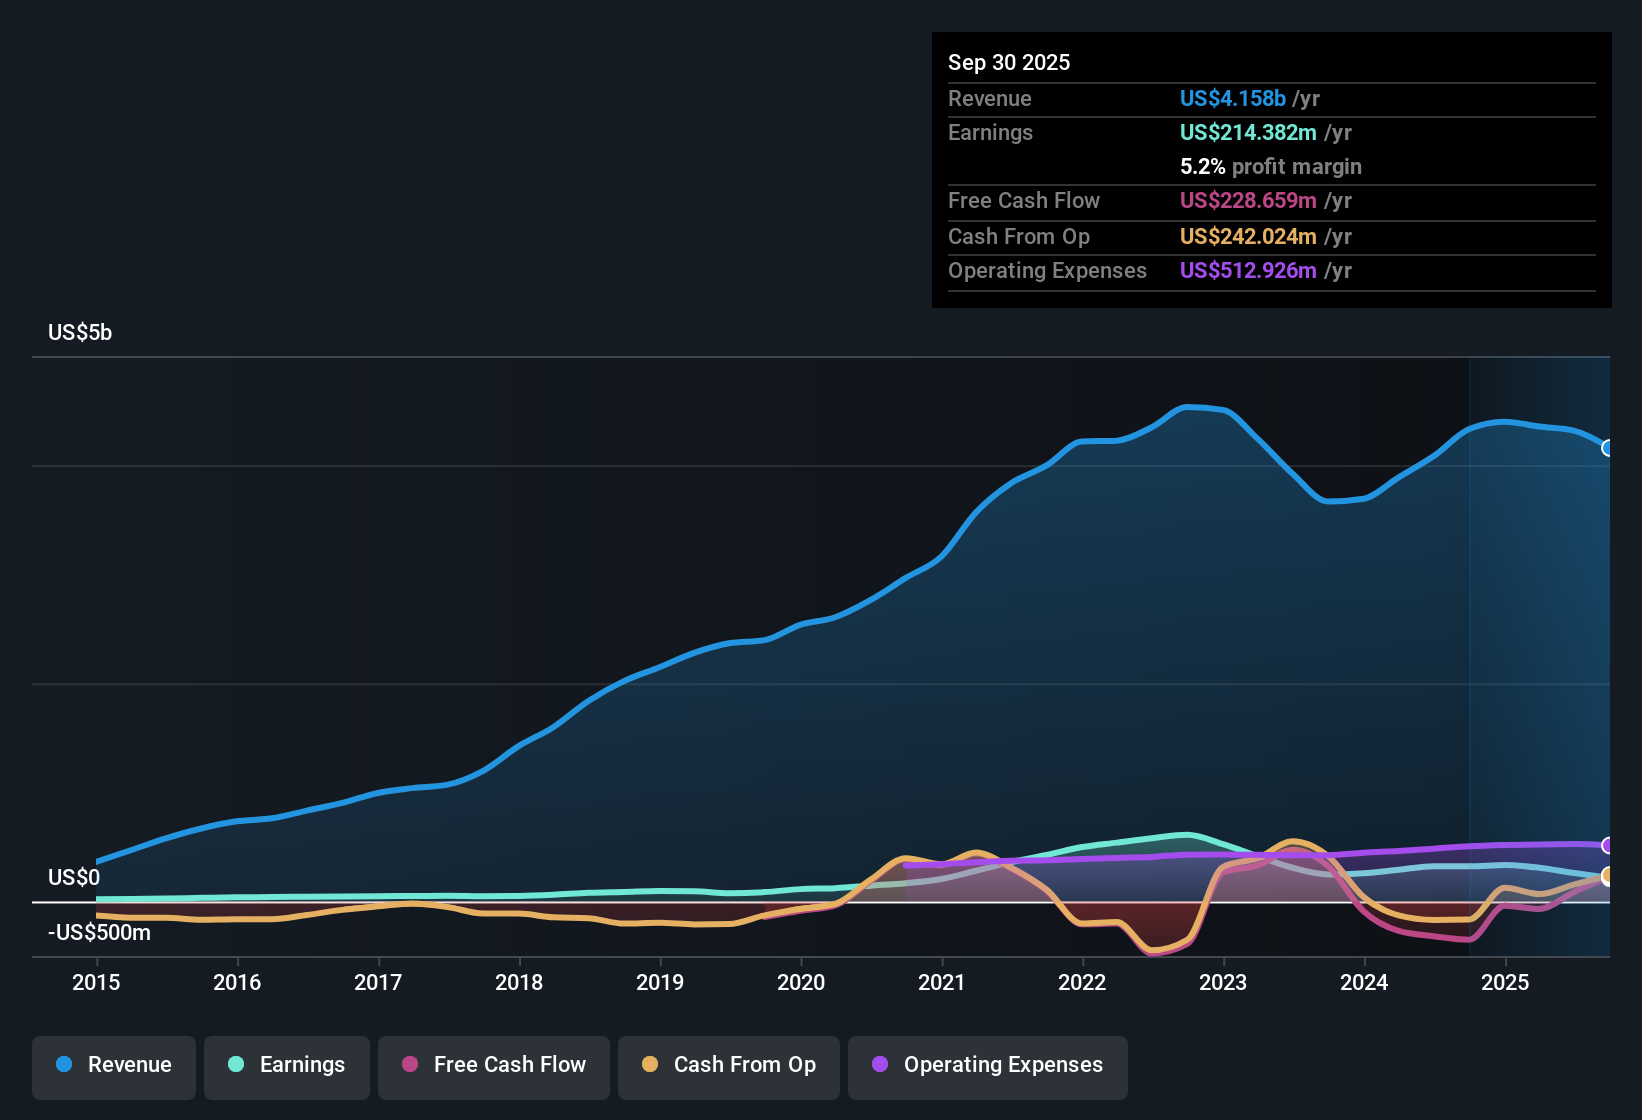Click the Operating Expenses endpoint circle marker
The height and width of the screenshot is (1120, 1642).
[1608, 846]
